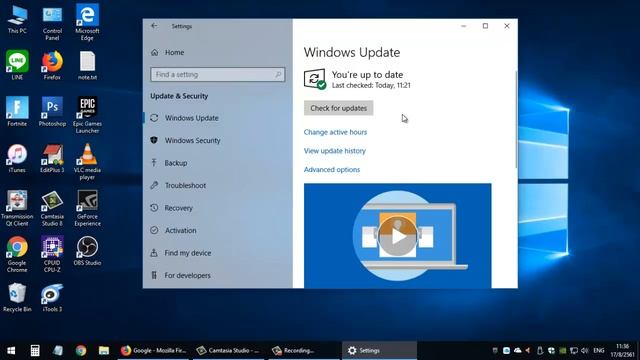Open Control Panel desktop icon
Viewport: 640px width, 360px height.
(52, 23)
